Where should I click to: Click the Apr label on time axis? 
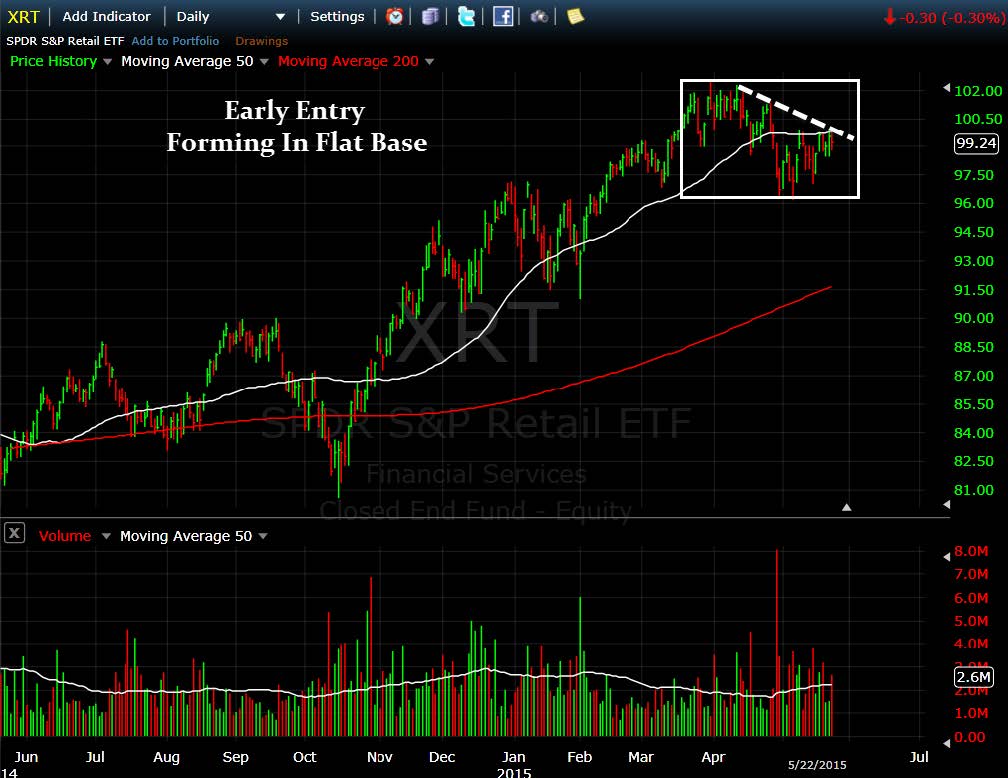(713, 757)
